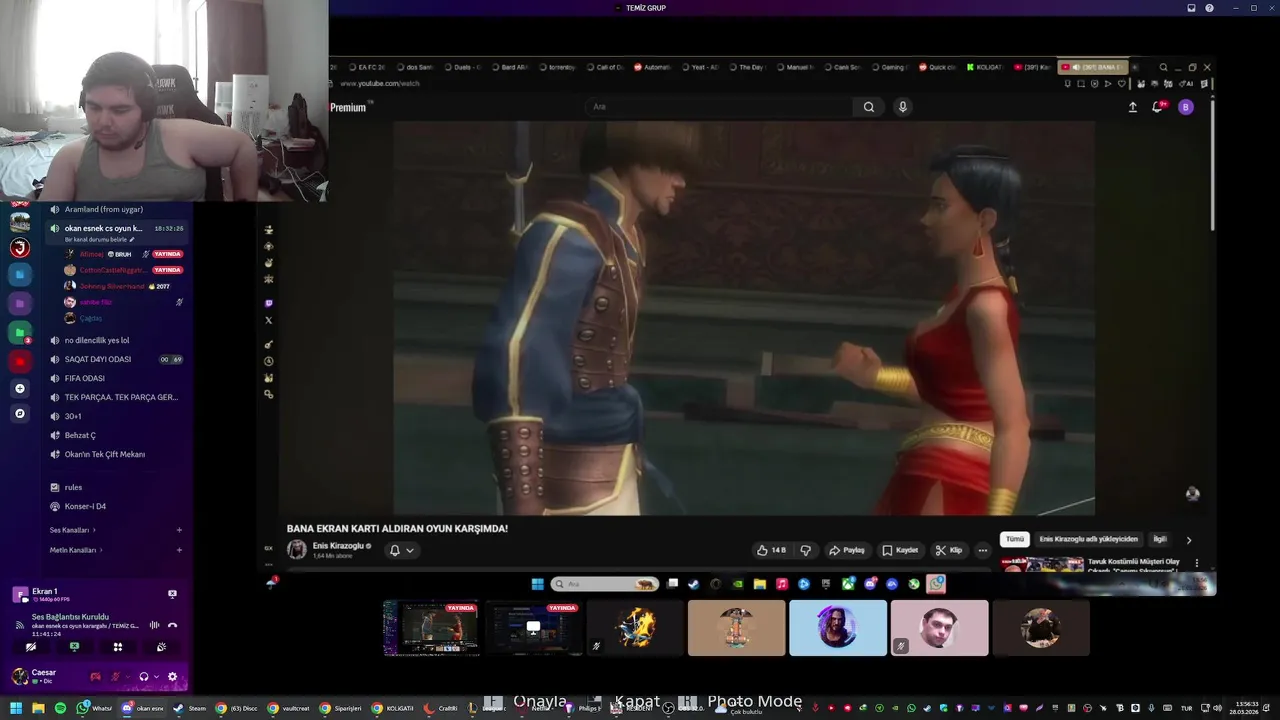Select Cyberpunk avatar participant tile
The height and width of the screenshot is (720, 1280).
pyautogui.click(x=838, y=628)
